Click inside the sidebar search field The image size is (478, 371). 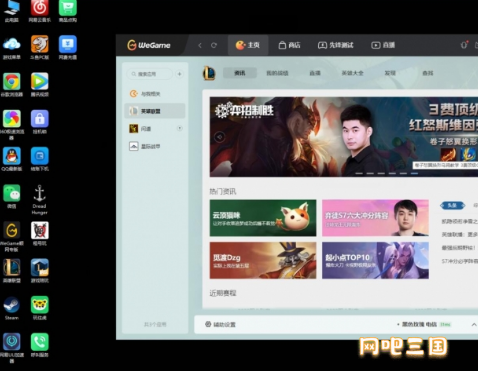pos(150,74)
